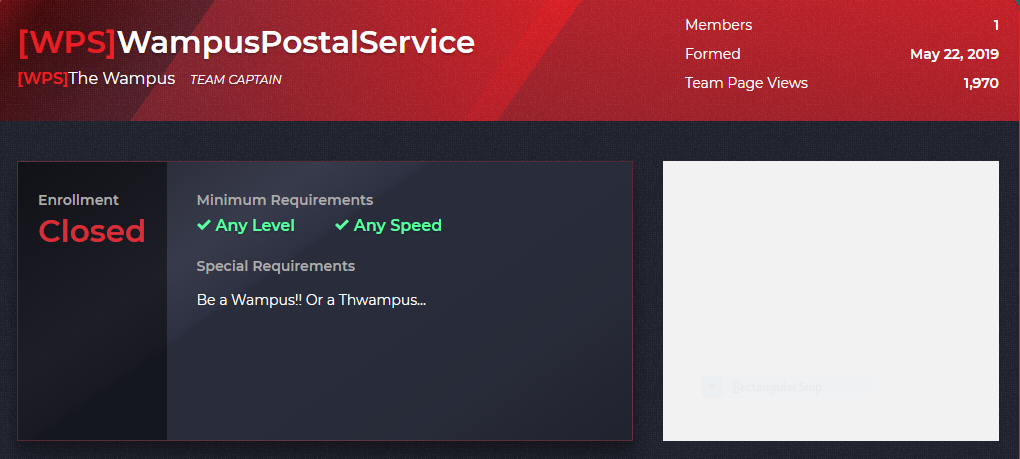This screenshot has height=459, width=1020.
Task: Click the Minimum Requirements heading
Action: coord(285,200)
